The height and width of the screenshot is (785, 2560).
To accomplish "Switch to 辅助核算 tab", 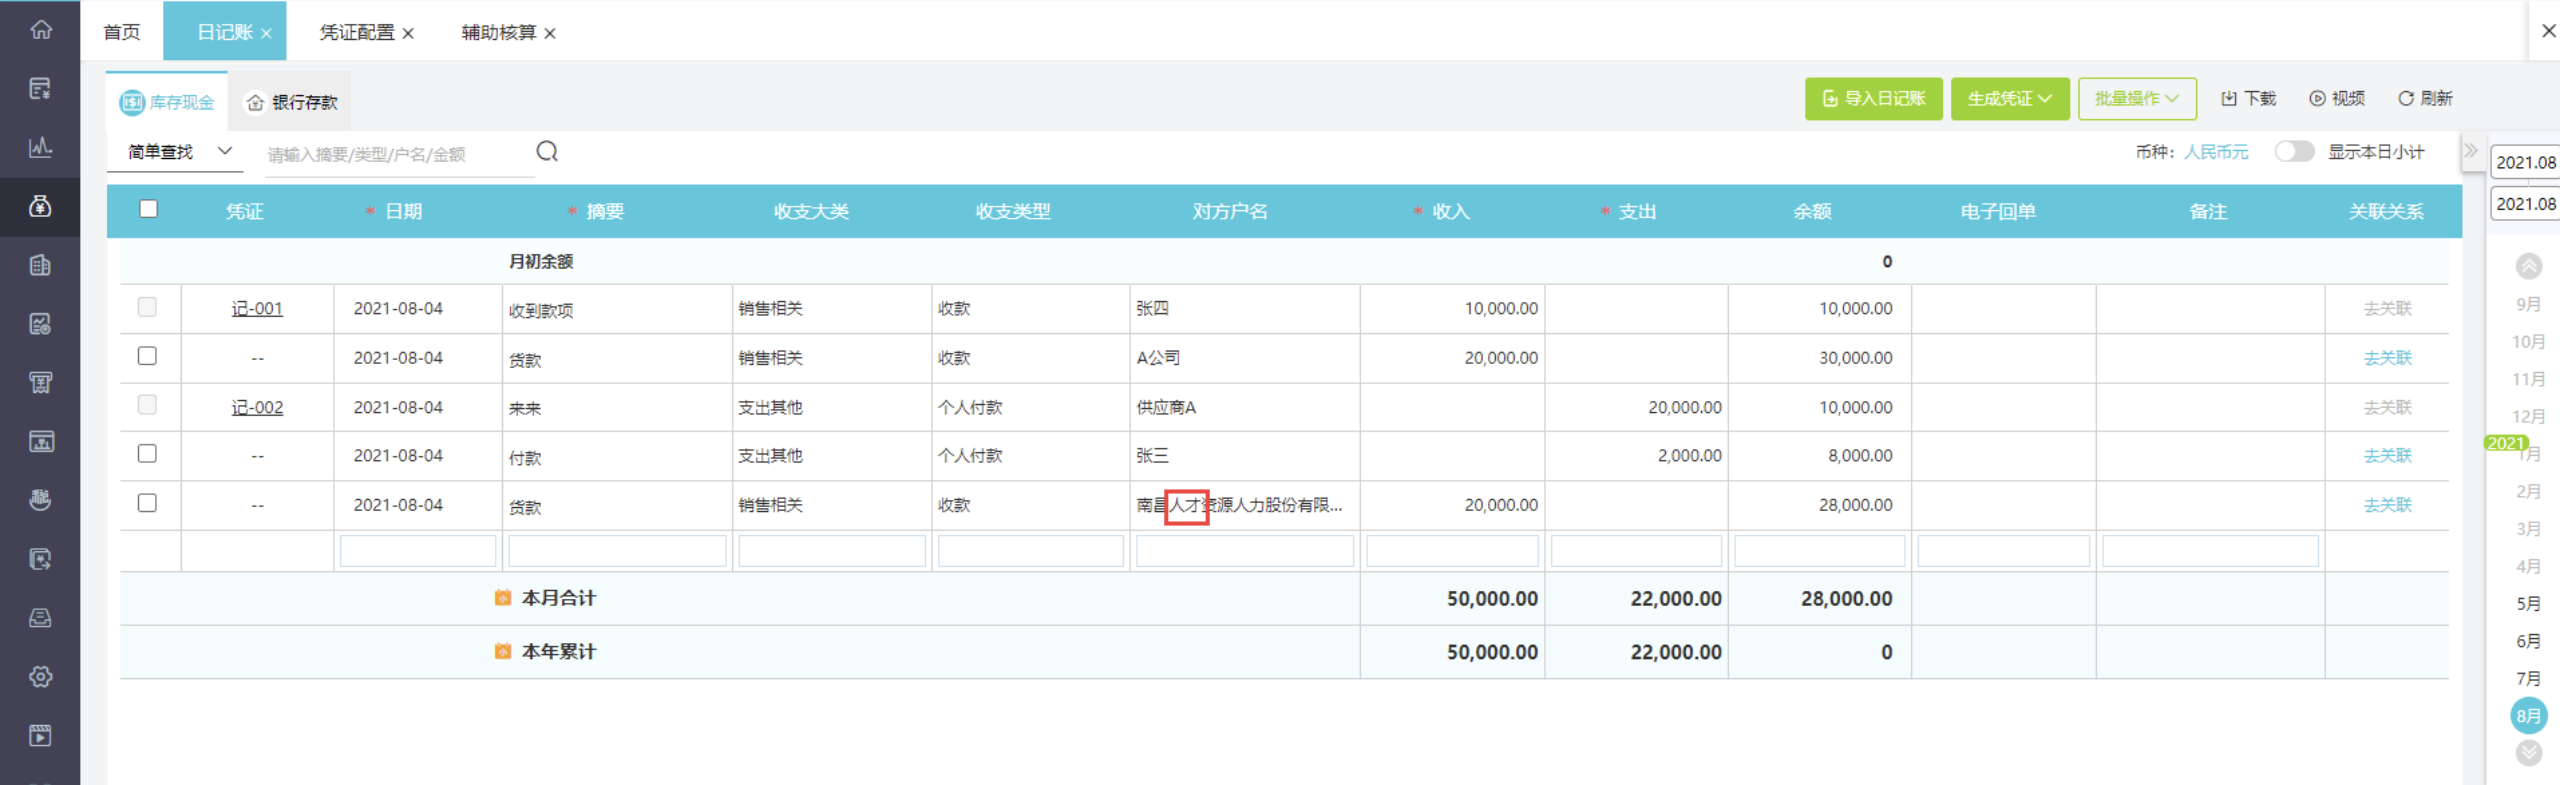I will pos(499,32).
